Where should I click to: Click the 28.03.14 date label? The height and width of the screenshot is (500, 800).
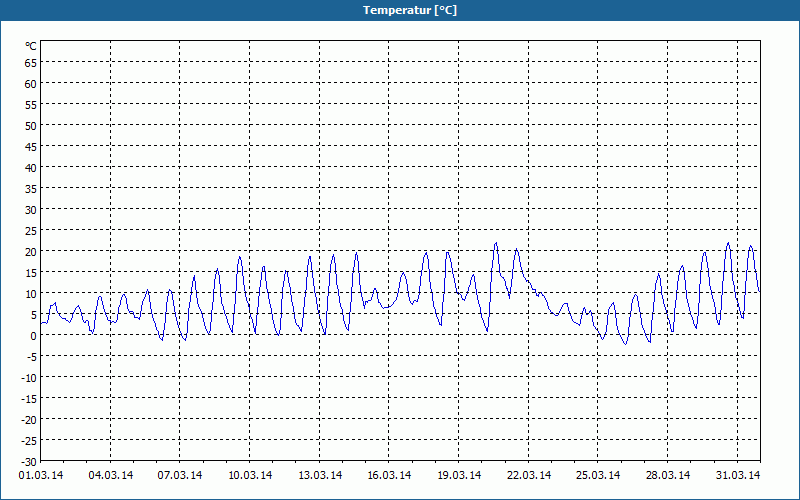[668, 475]
